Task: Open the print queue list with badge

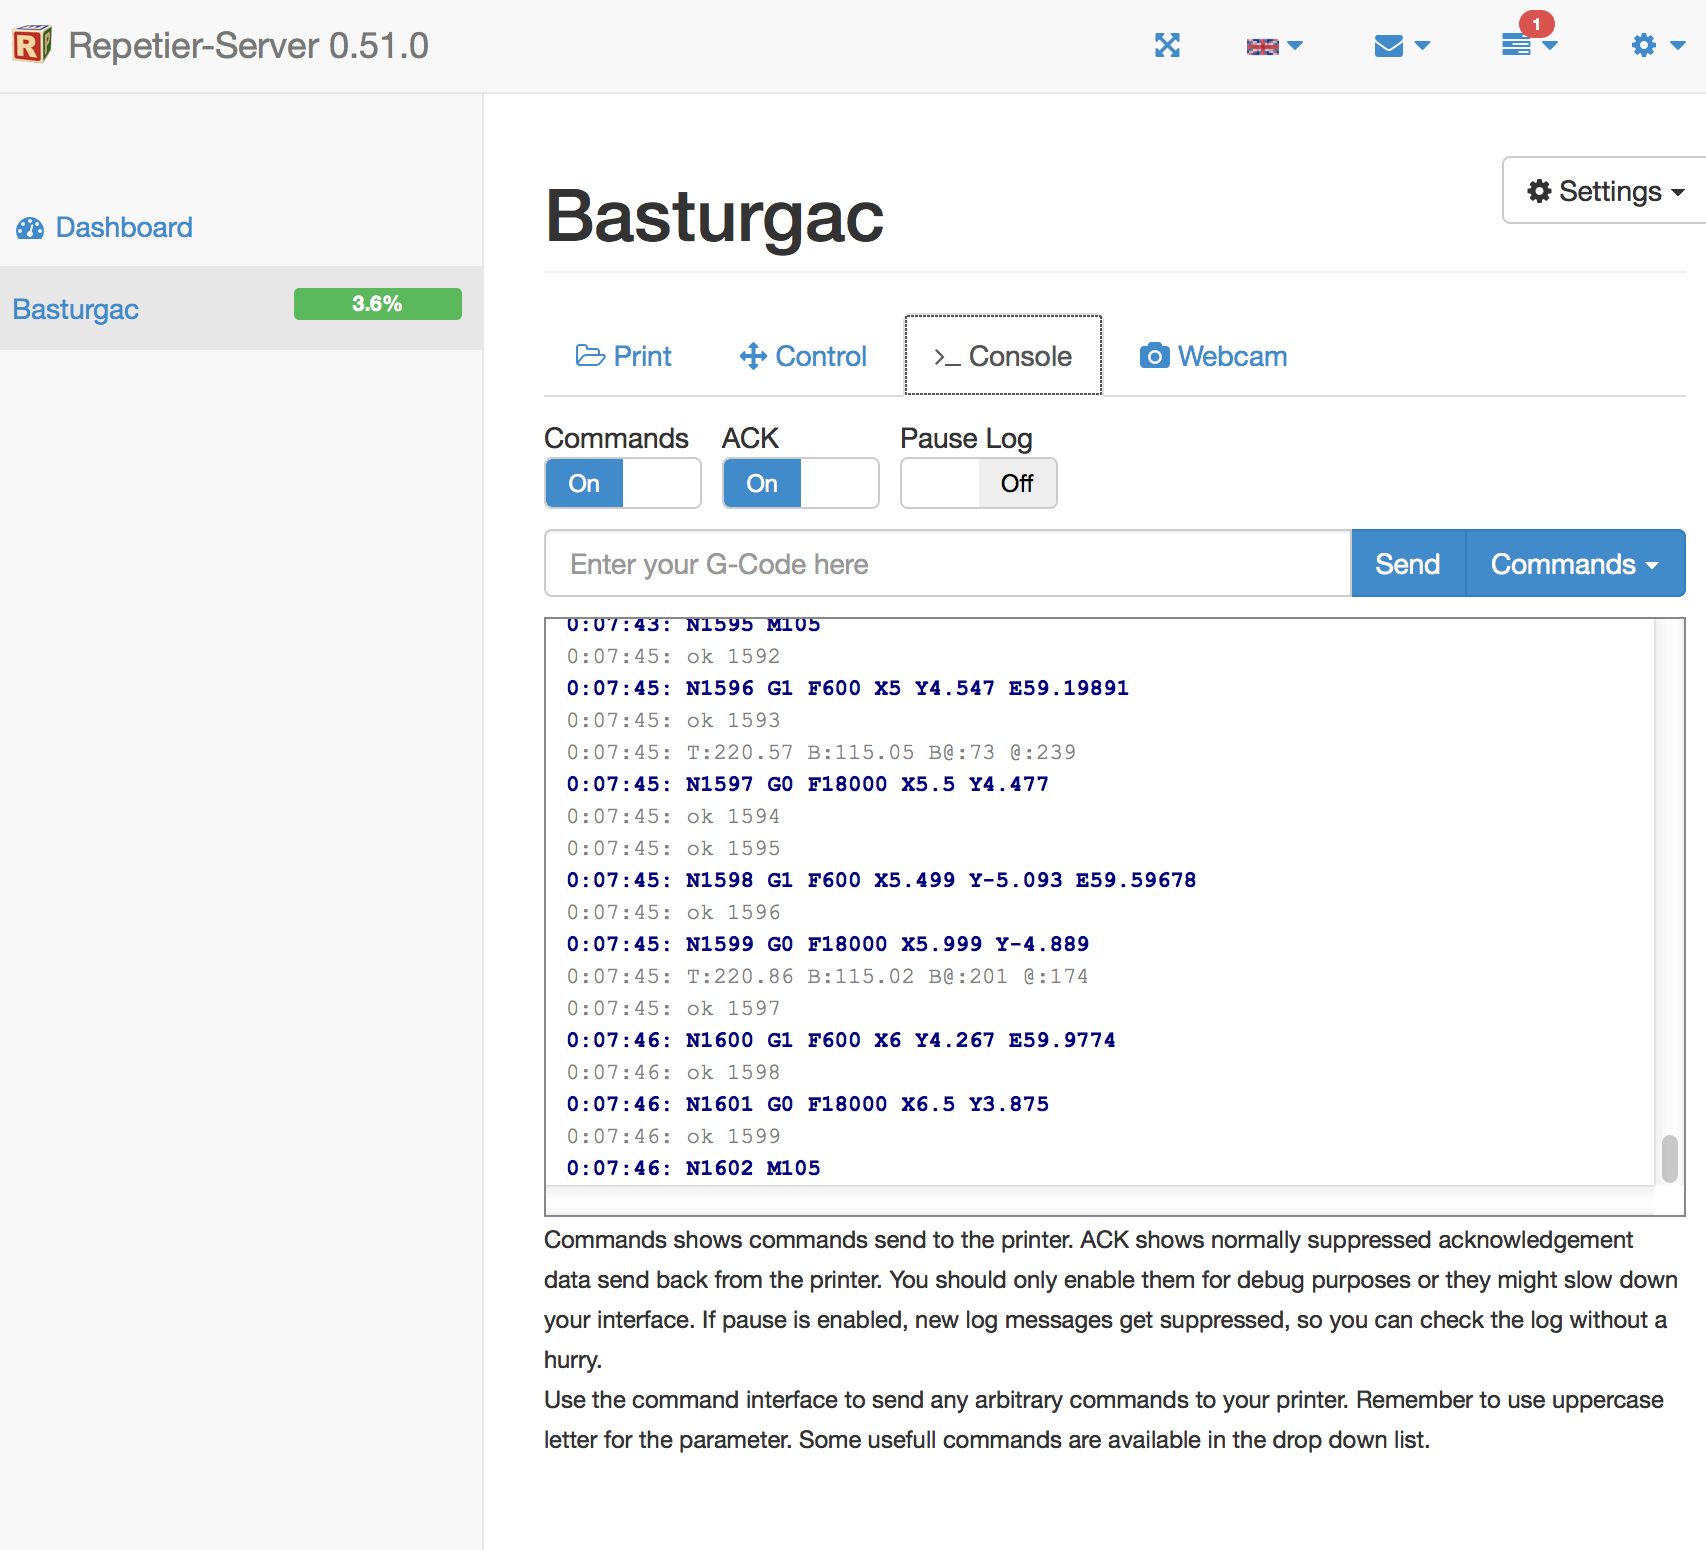Action: (1527, 45)
